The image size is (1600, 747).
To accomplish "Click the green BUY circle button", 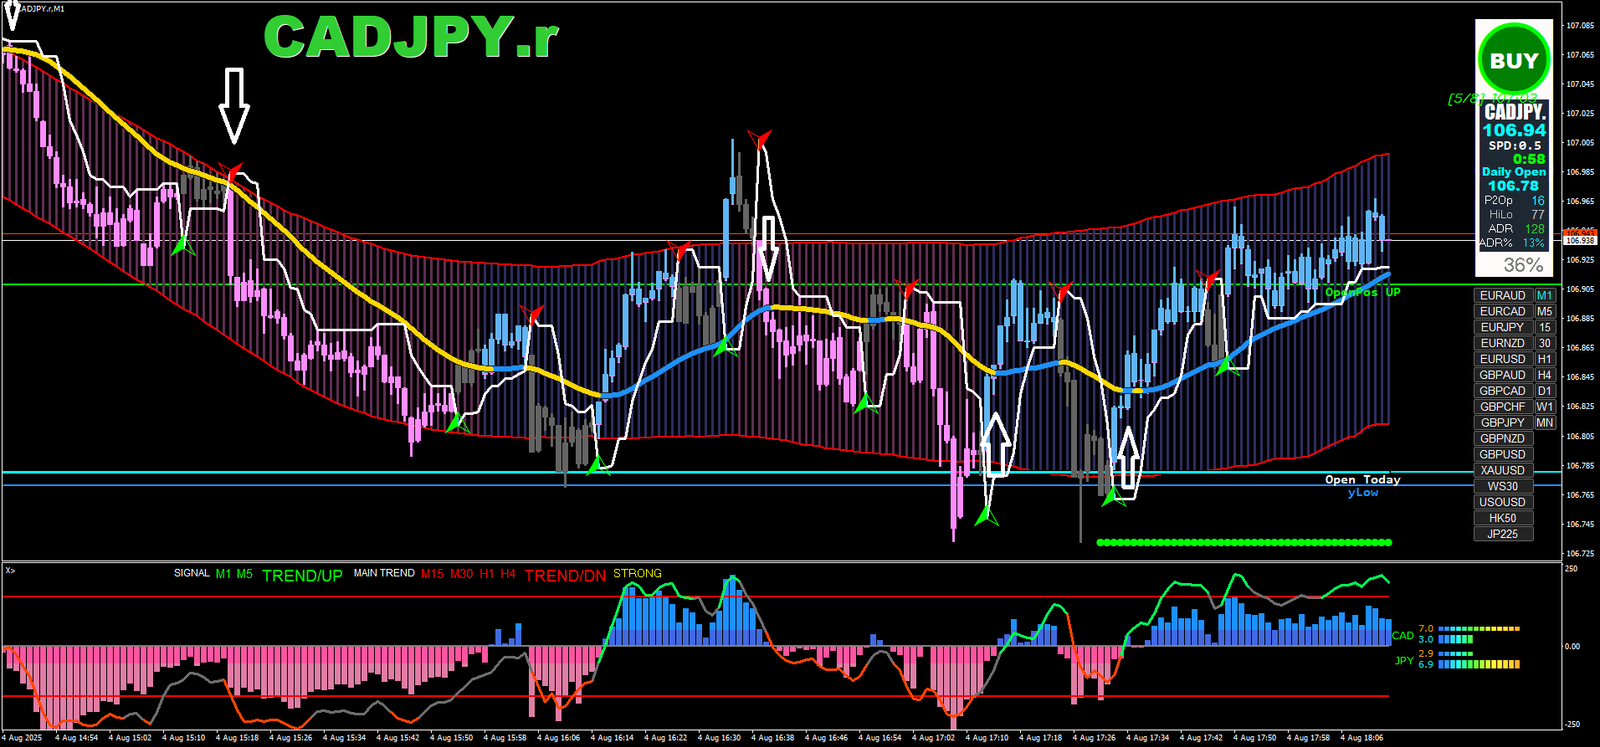I will [x=1513, y=60].
